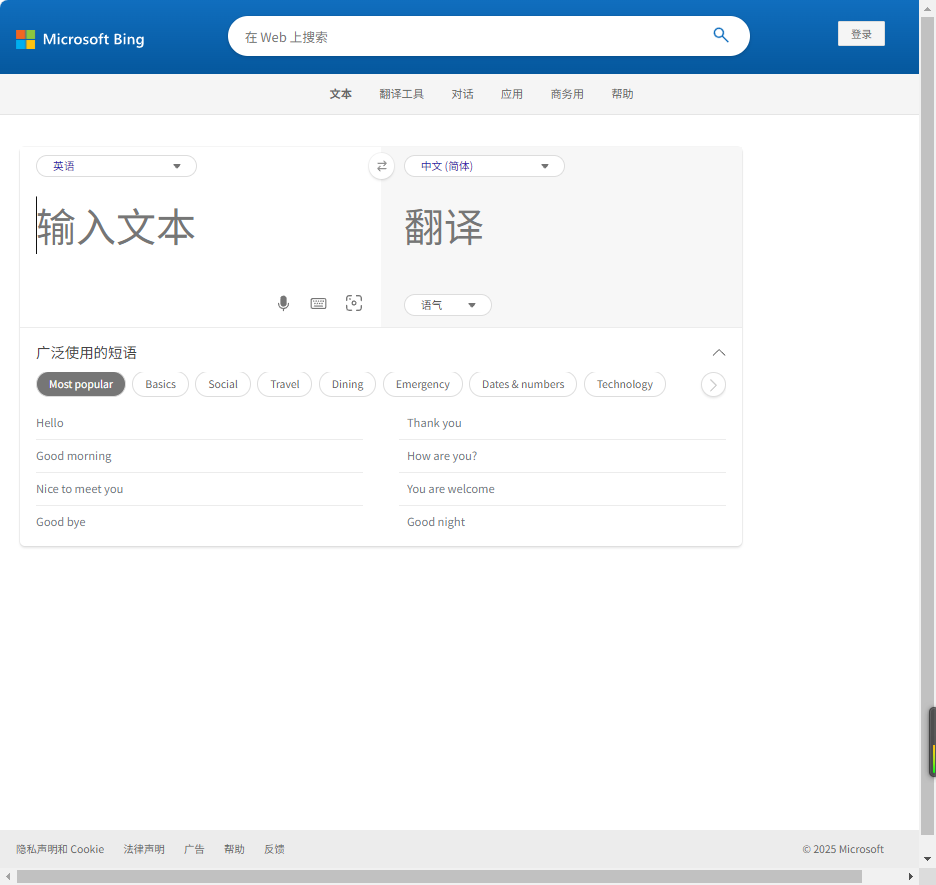936x885 pixels.
Task: Select the 帮助 tab in top navigation
Action: tap(622, 94)
